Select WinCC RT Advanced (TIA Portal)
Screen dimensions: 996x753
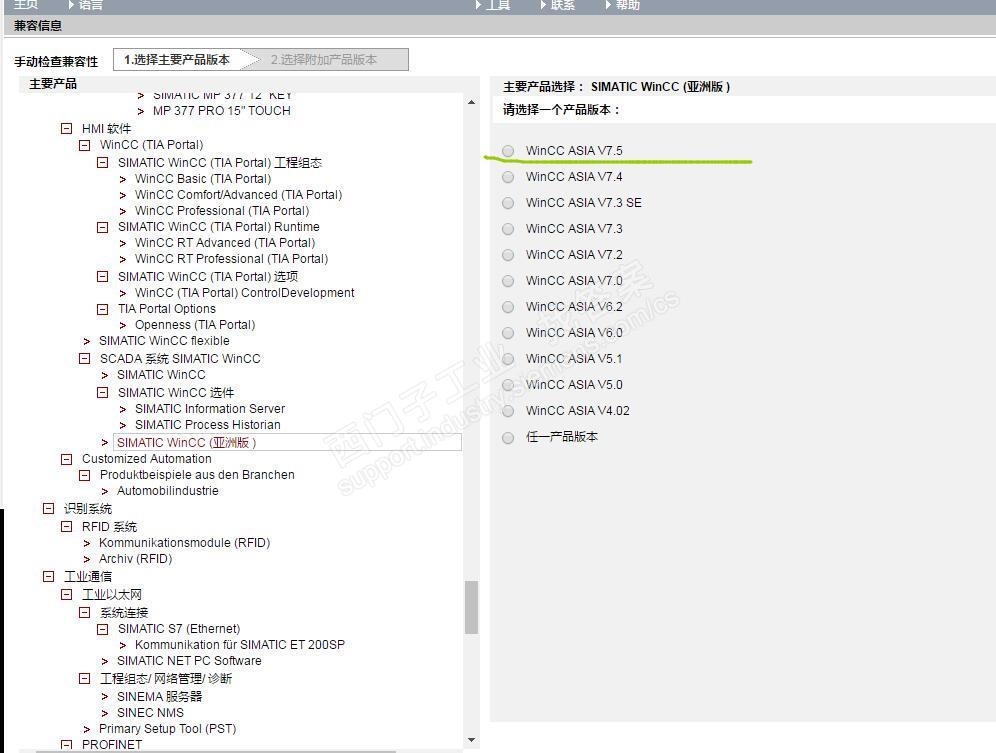coord(225,243)
